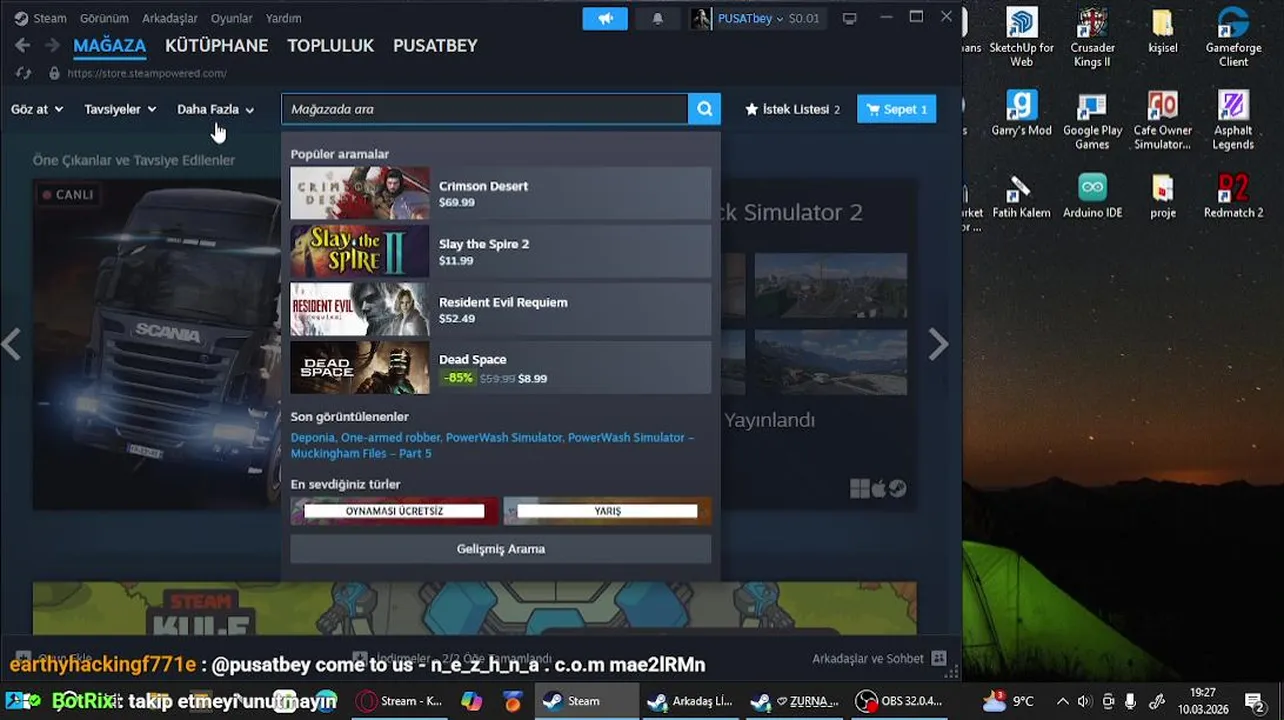Open Crusader Kings II desktop icon

coord(1092,37)
